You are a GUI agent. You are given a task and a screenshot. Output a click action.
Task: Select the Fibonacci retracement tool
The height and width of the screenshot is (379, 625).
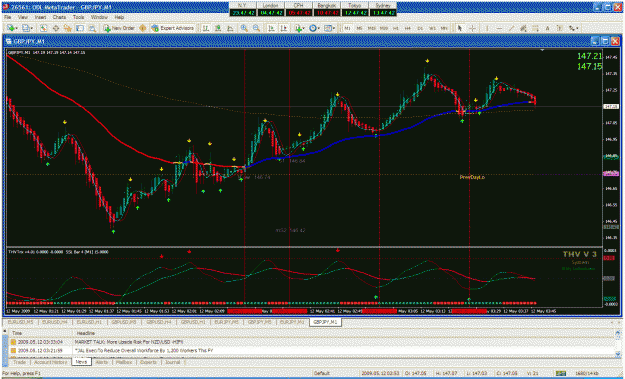535,28
